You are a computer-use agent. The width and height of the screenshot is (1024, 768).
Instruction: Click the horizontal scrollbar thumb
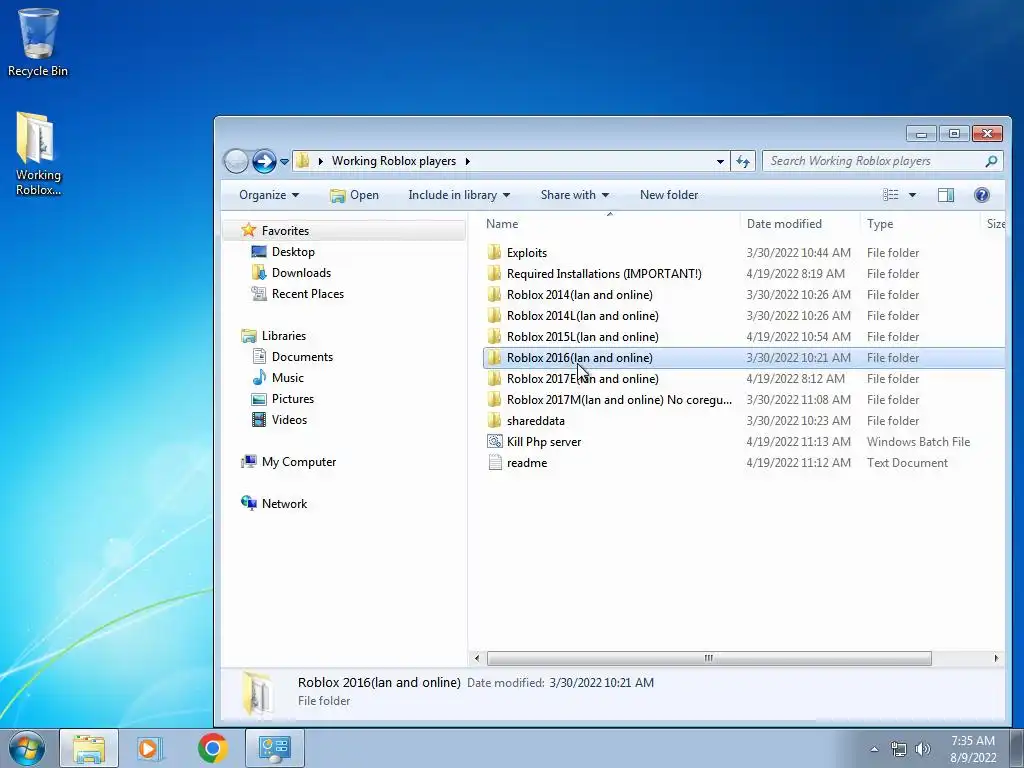[709, 658]
